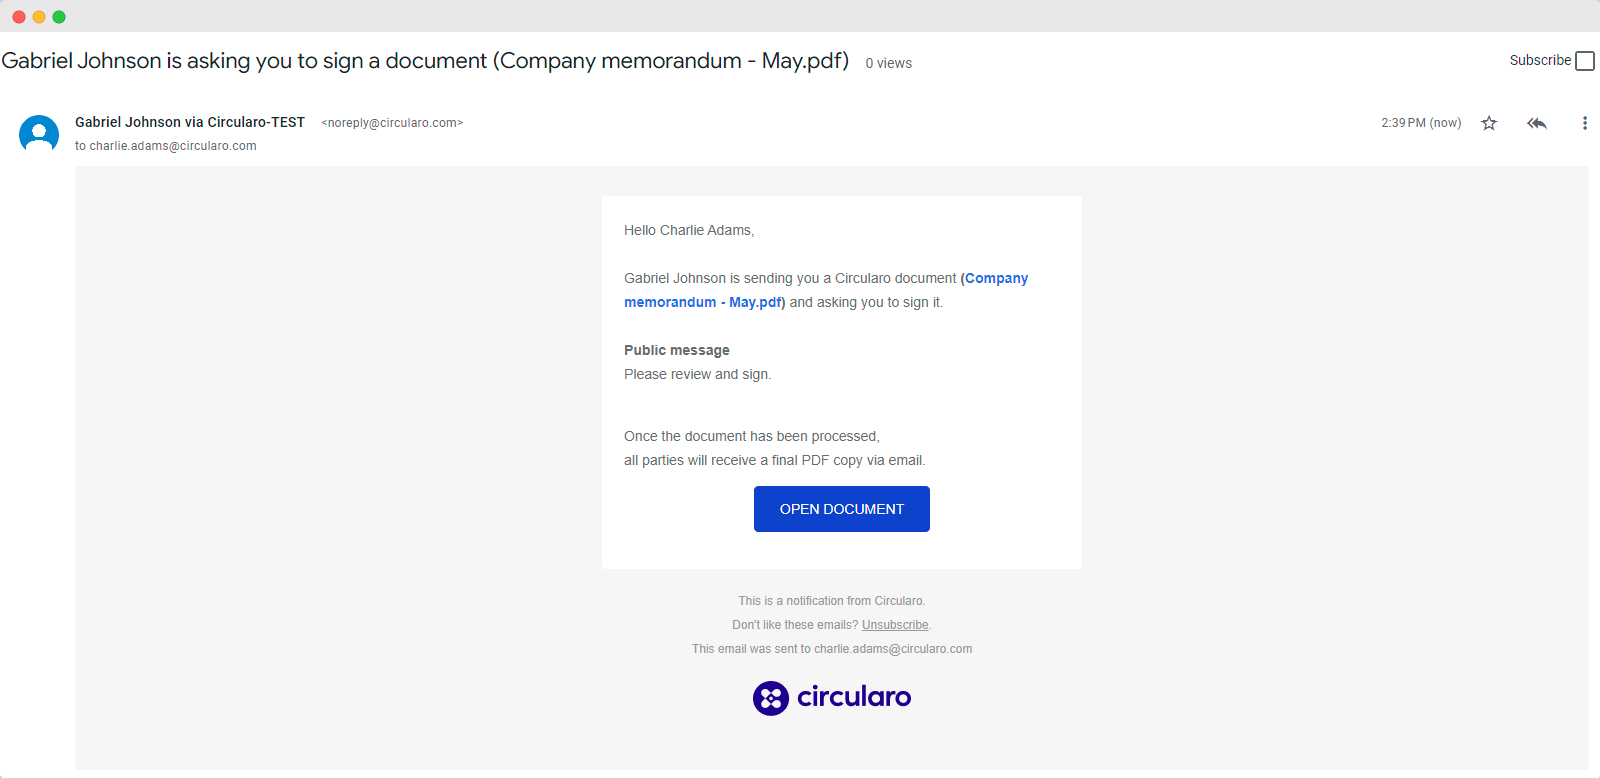Click the Circularo logo in the footer
The height and width of the screenshot is (778, 1600).
[831, 698]
